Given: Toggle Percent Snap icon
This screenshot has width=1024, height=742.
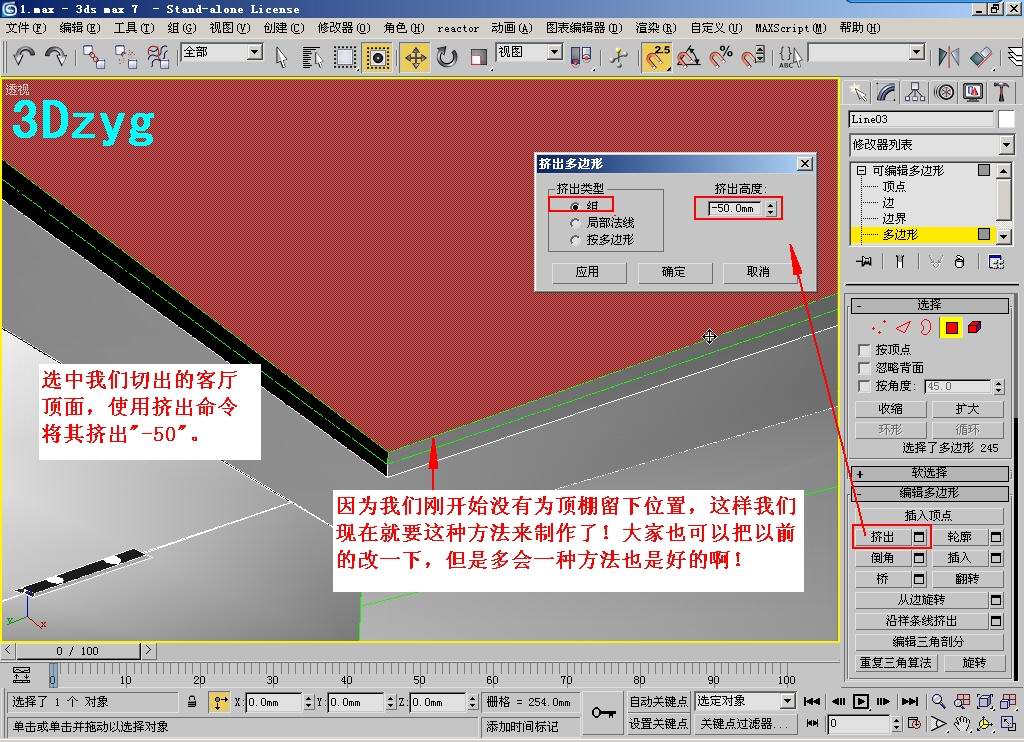Looking at the screenshot, I should (x=720, y=57).
